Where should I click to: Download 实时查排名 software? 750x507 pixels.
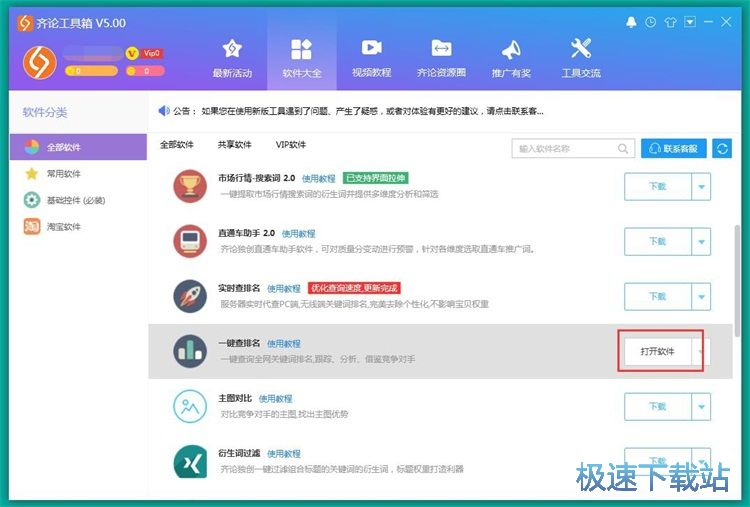coord(658,297)
